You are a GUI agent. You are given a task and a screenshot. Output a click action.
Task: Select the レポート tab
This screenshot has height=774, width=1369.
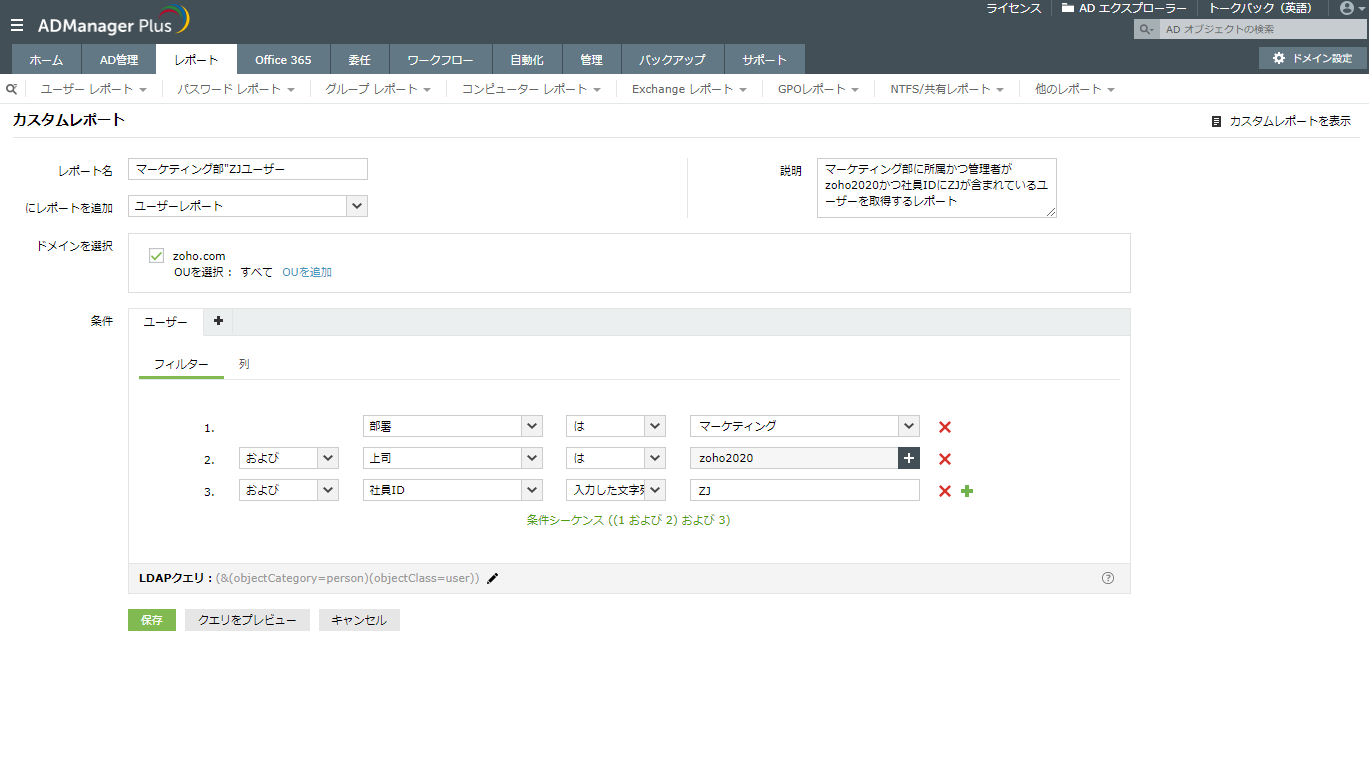pyautogui.click(x=196, y=59)
